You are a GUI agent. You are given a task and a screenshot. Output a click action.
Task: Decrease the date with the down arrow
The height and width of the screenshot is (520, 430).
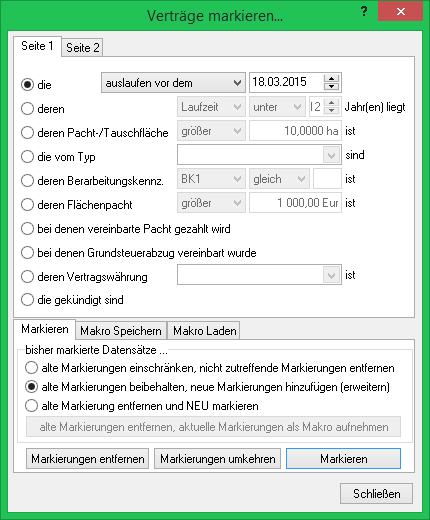pos(331,87)
